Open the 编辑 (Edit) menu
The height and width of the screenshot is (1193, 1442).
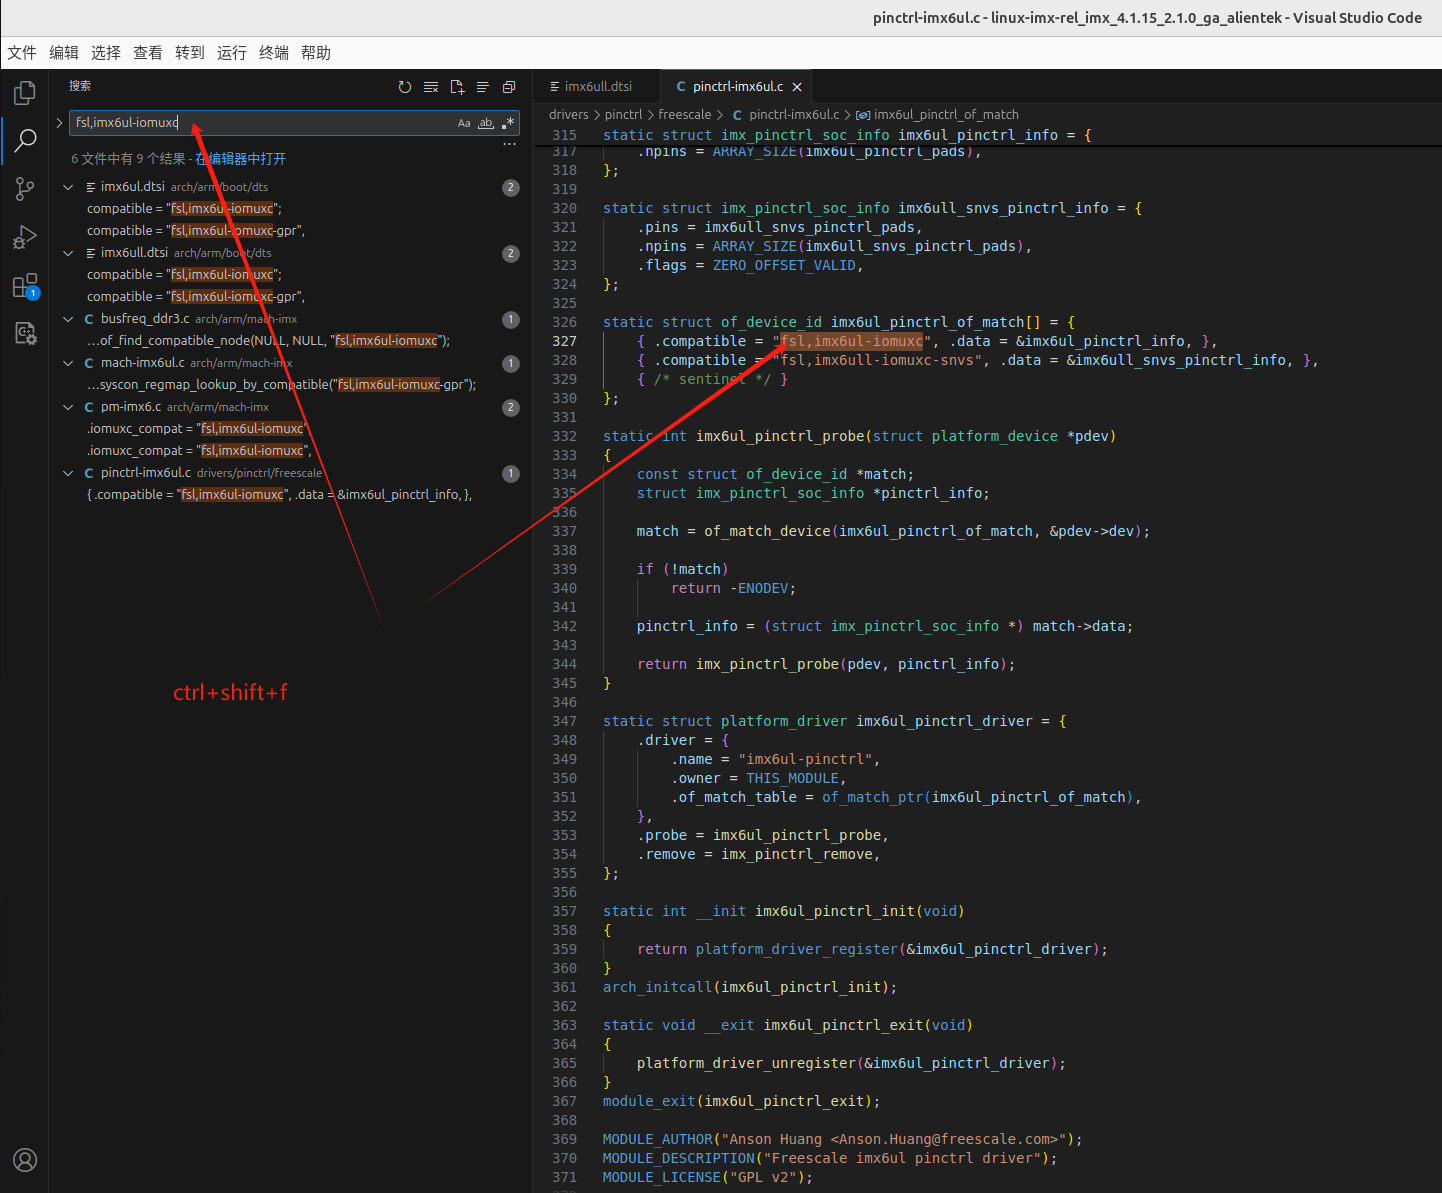click(64, 53)
